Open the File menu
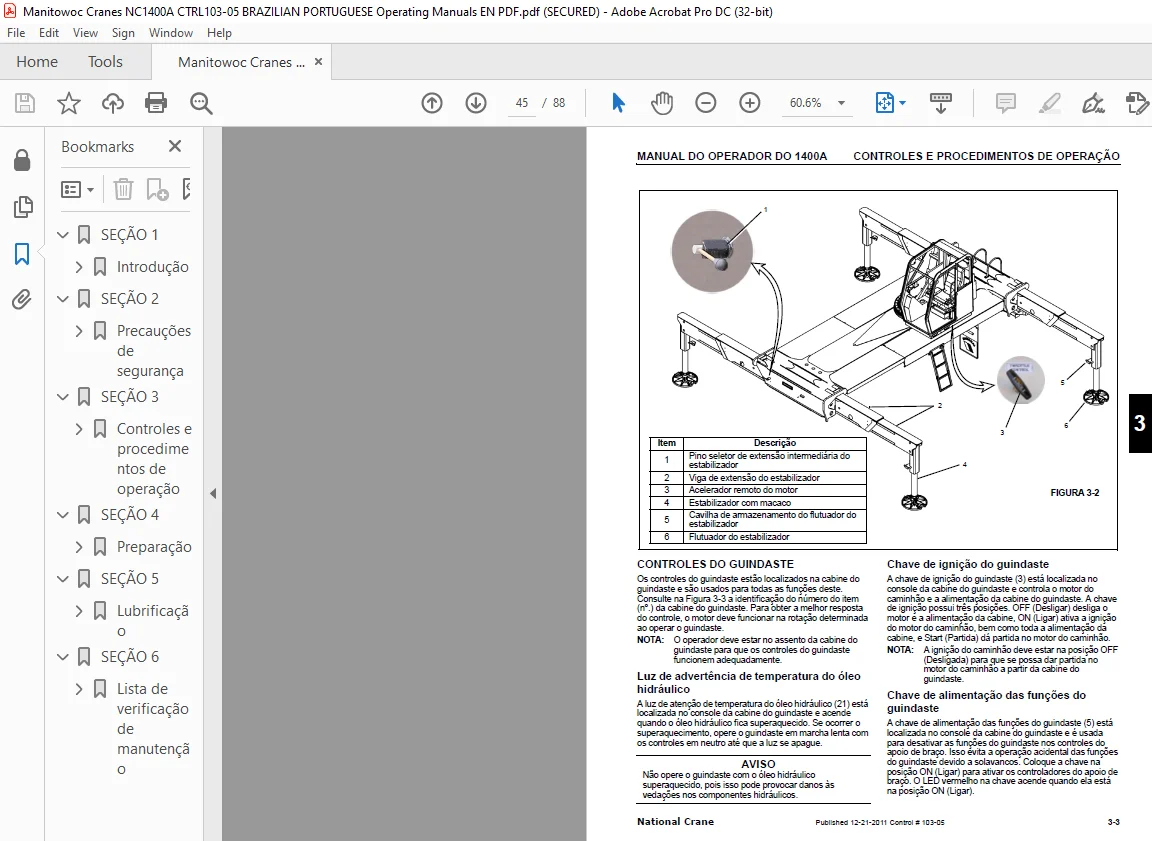The width and height of the screenshot is (1152, 841). (15, 33)
